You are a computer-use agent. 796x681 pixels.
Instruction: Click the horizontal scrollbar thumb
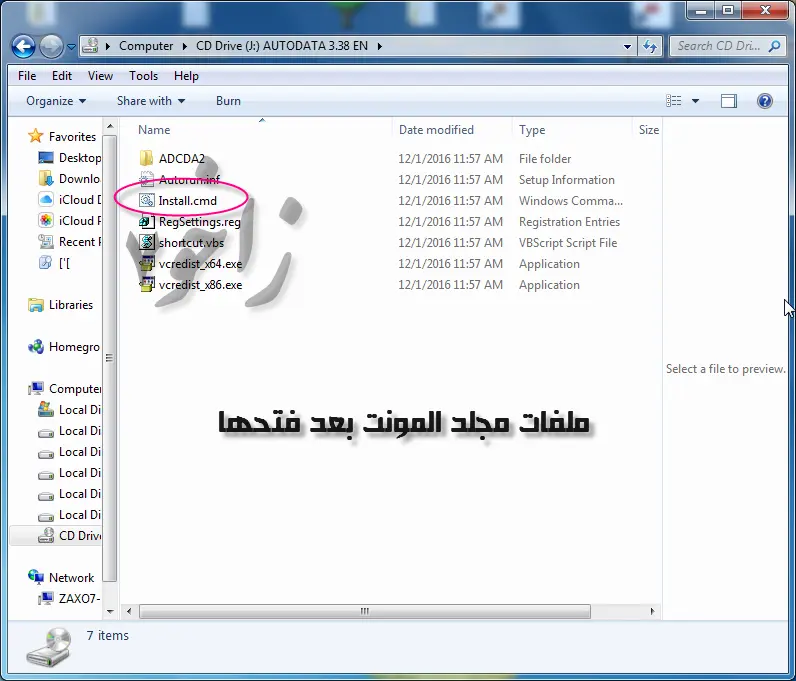click(x=364, y=611)
